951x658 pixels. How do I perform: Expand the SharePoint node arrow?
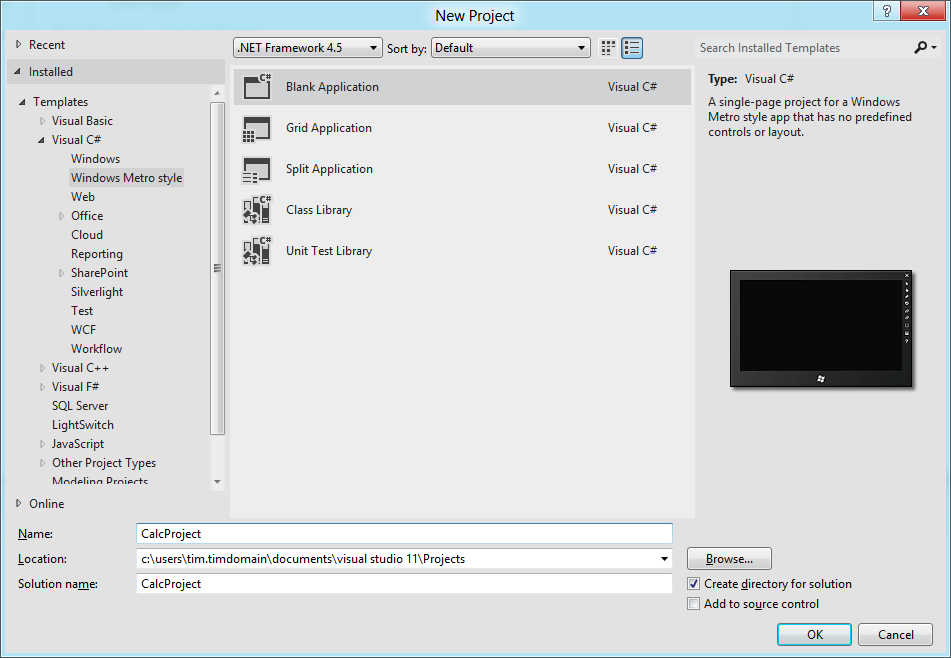coord(61,273)
